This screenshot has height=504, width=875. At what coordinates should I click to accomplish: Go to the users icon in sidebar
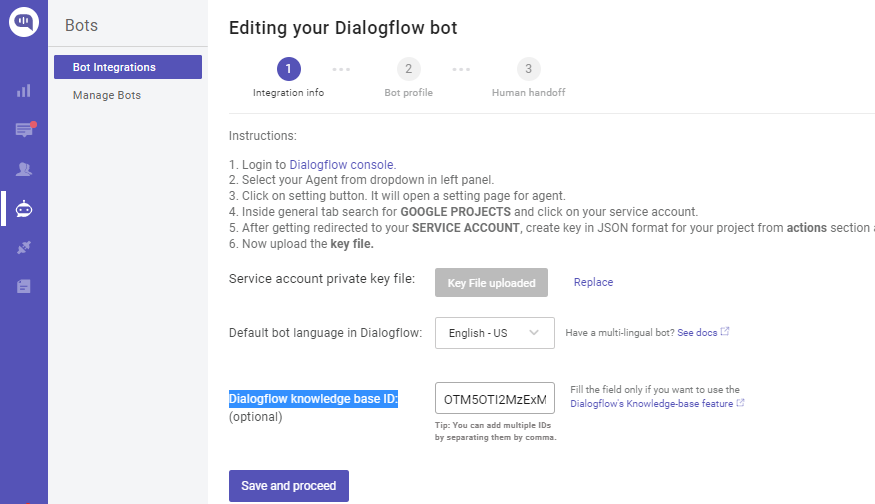[x=24, y=169]
